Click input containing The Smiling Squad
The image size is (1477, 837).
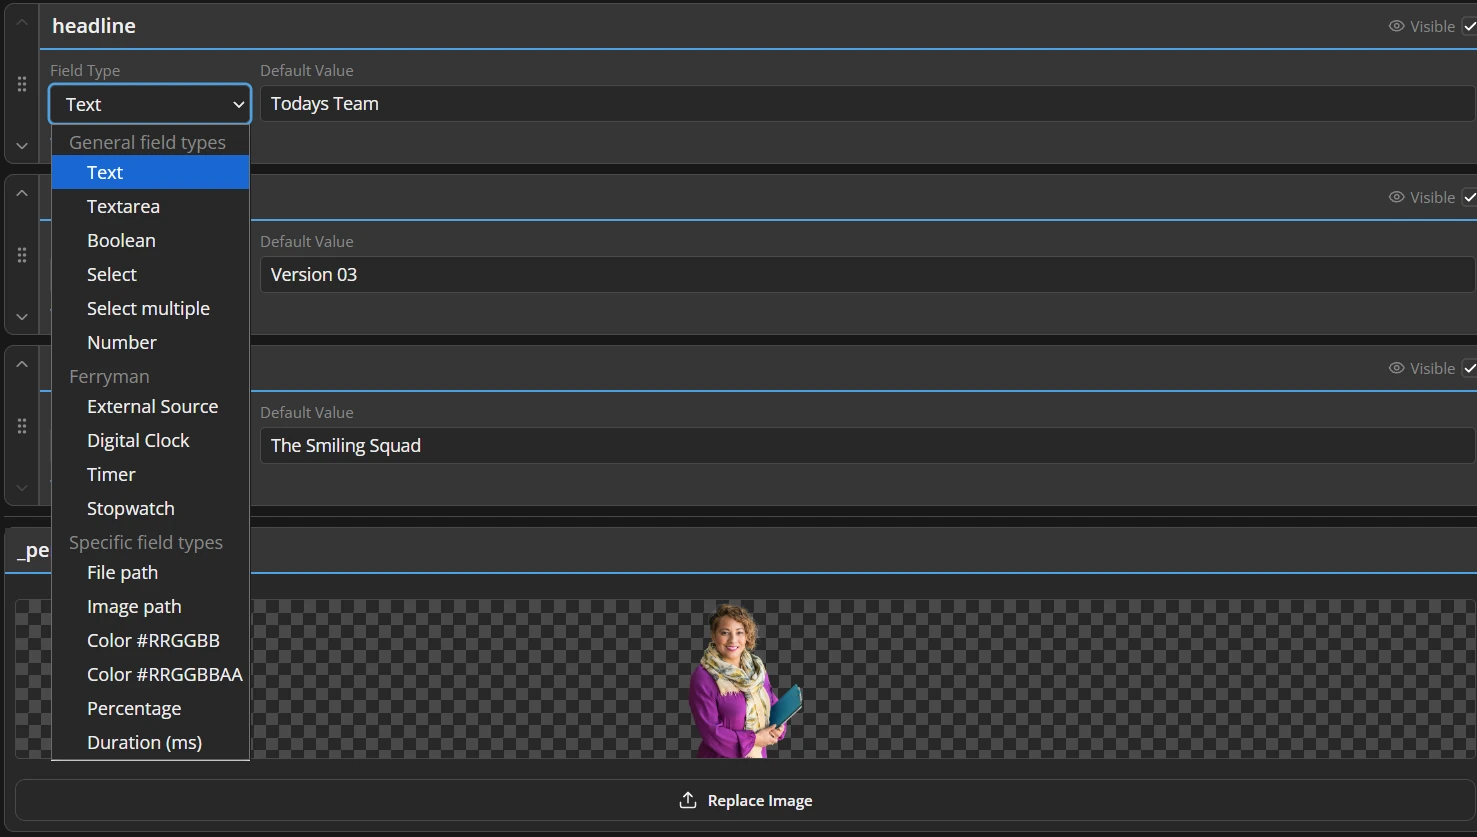[868, 446]
